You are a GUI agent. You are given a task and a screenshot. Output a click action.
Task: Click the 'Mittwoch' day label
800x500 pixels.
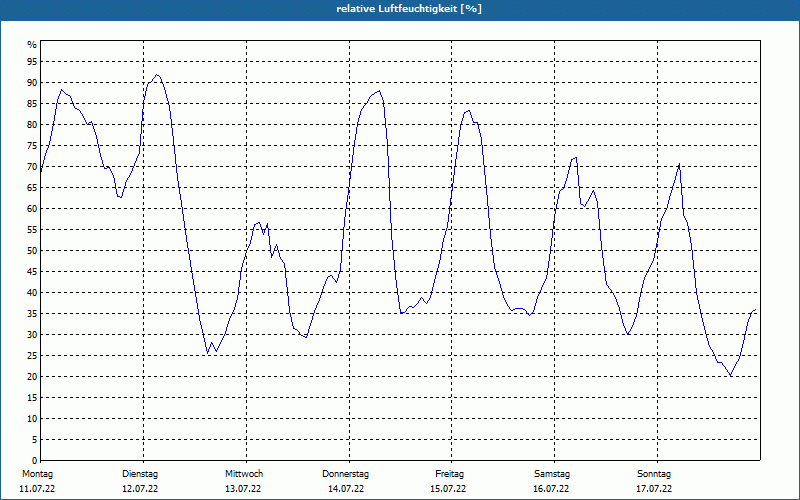click(244, 474)
